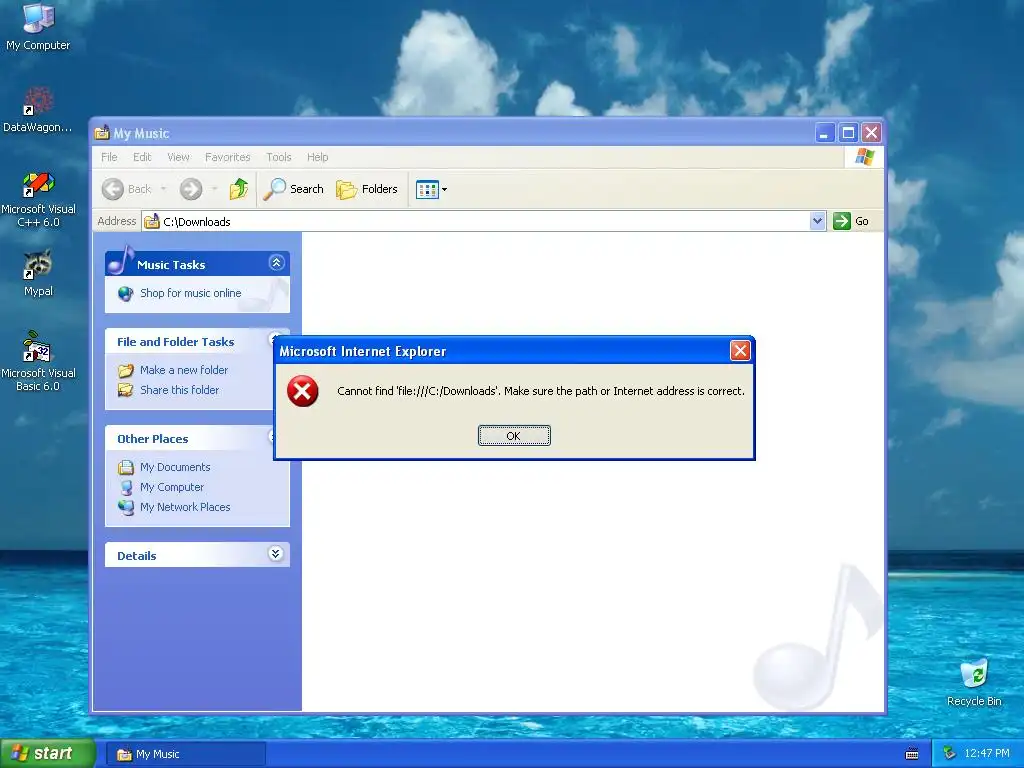Close the Microsoft Internet Explorer error dialog

(x=740, y=351)
